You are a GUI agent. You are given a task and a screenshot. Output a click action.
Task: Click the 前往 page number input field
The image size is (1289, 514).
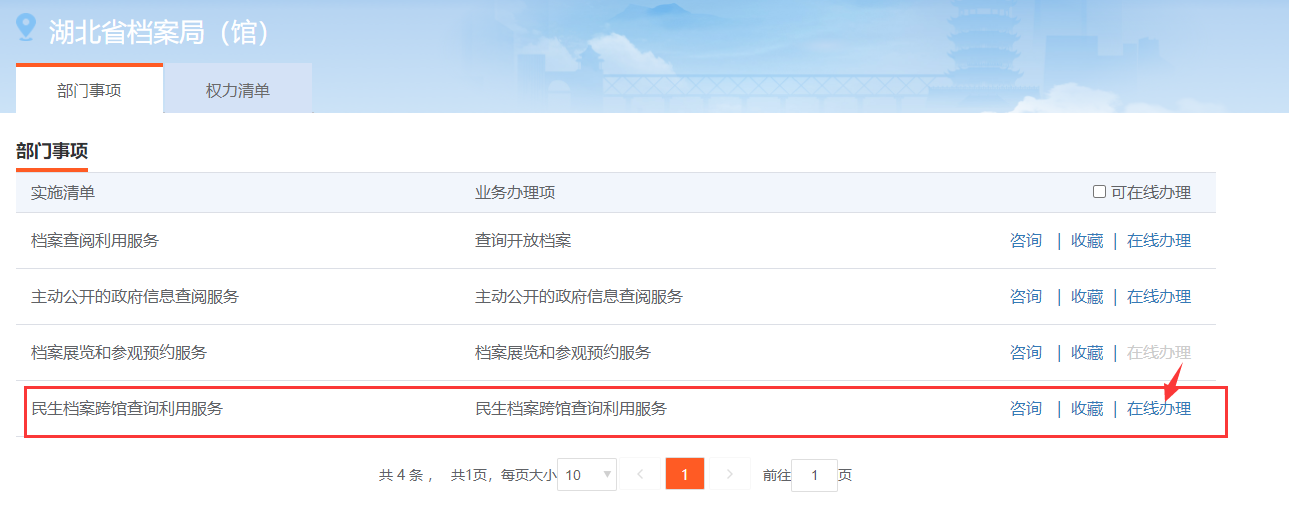click(x=814, y=476)
